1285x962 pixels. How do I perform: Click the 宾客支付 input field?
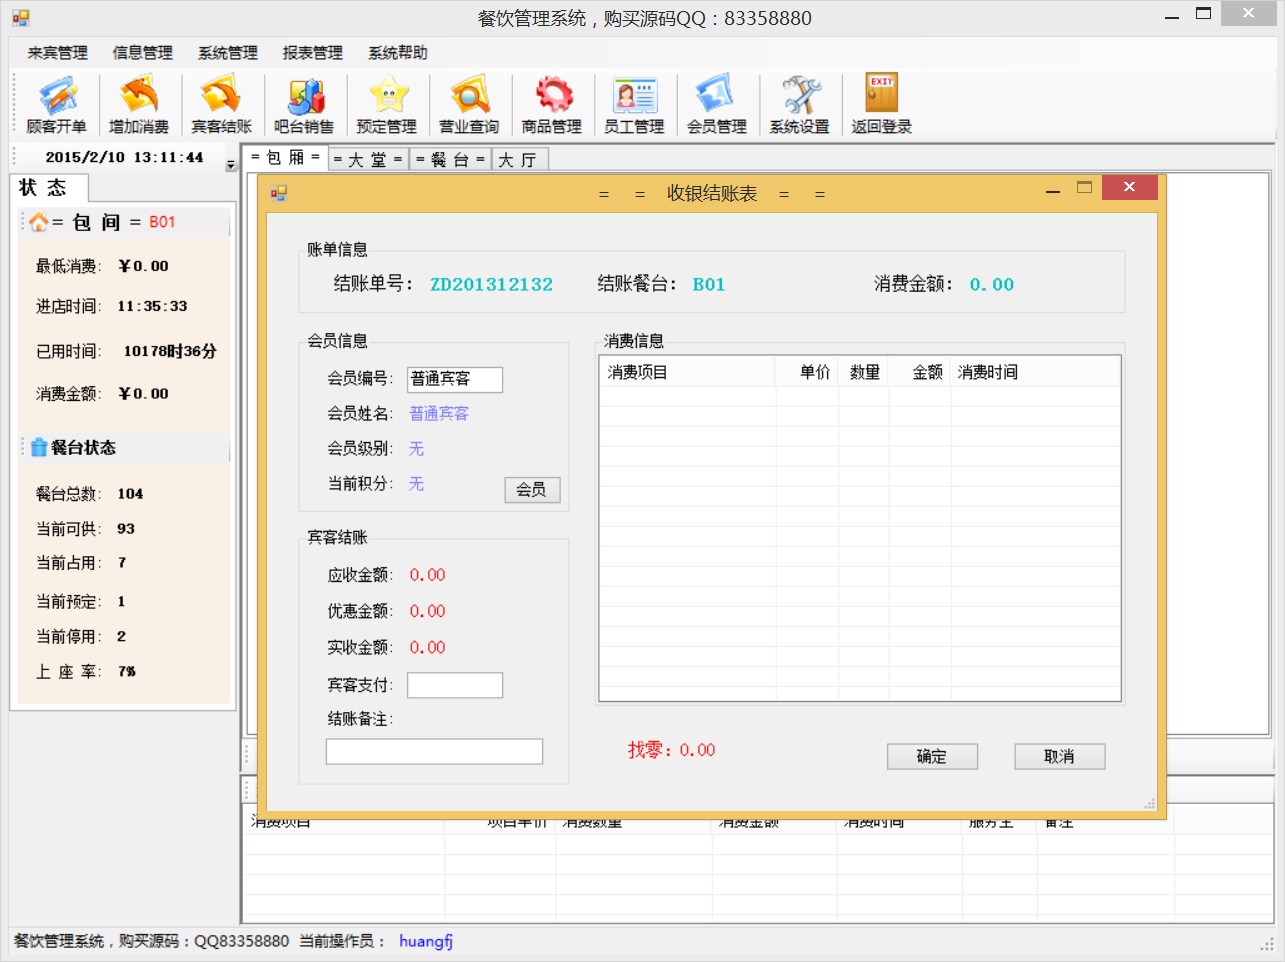(x=455, y=685)
